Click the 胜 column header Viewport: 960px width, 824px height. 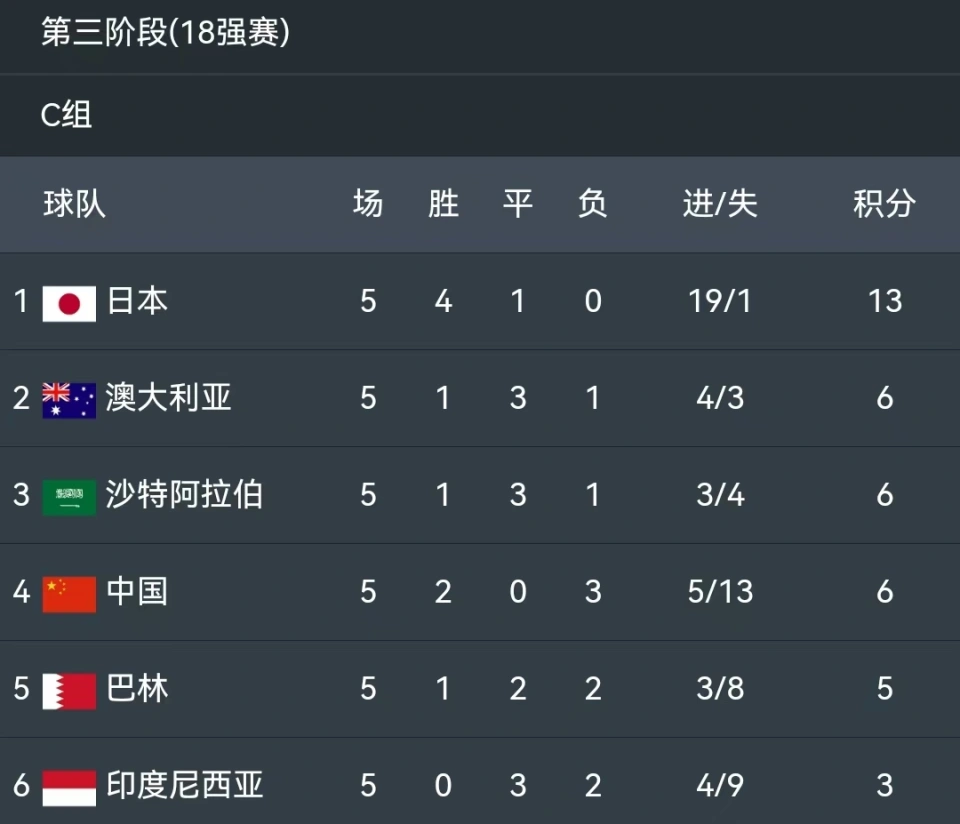(x=443, y=204)
